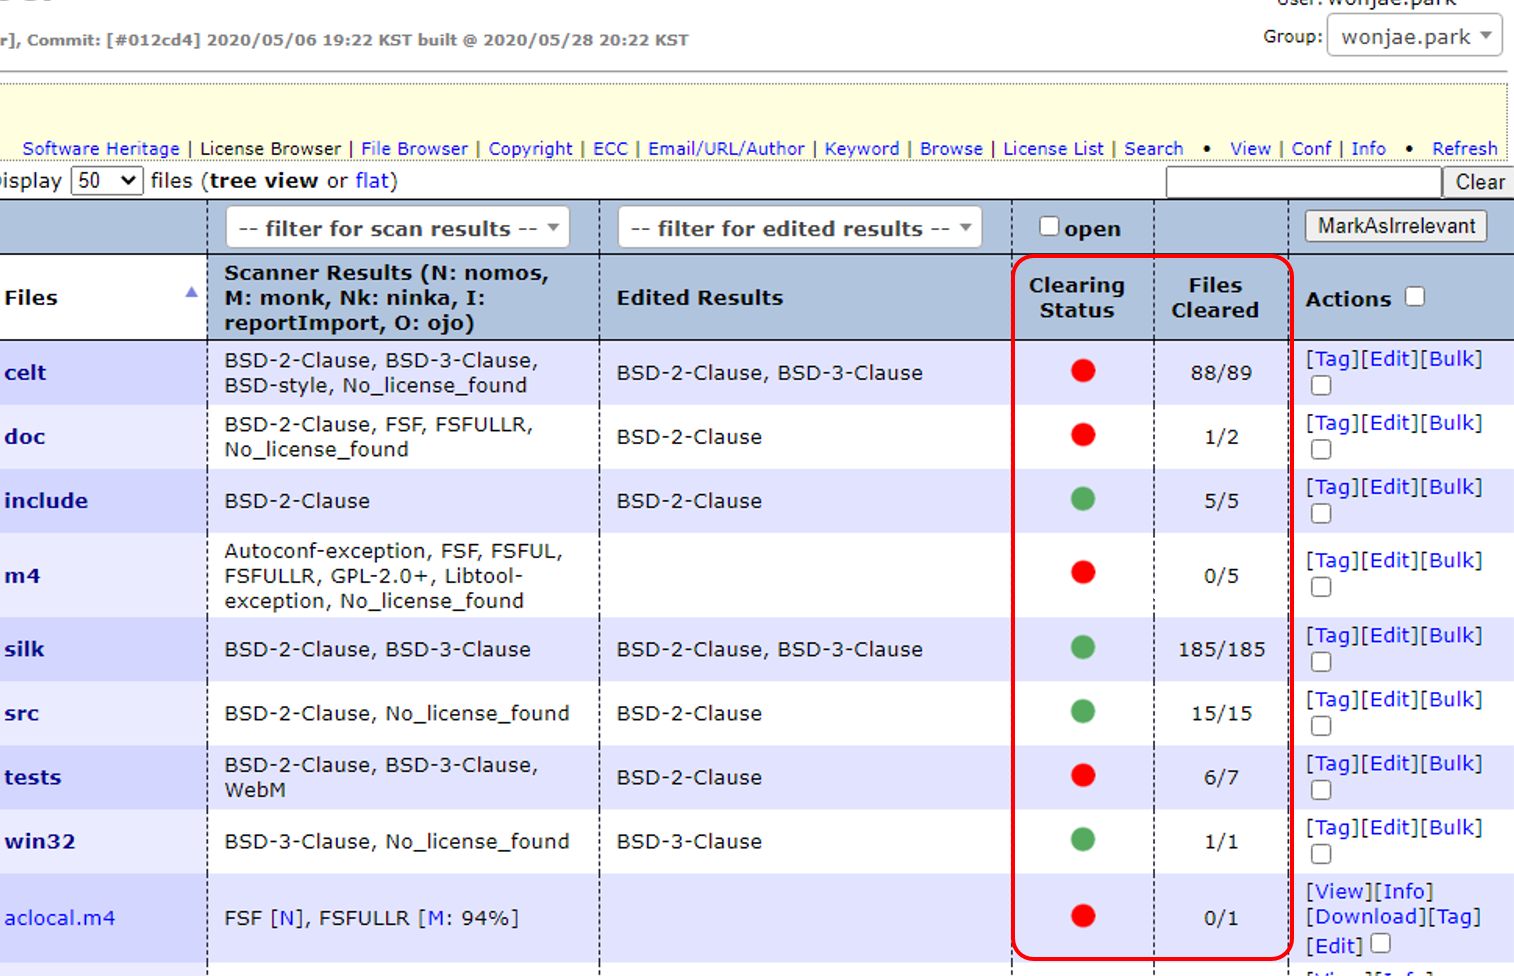
Task: Open the filter for edited results dropdown
Action: [x=800, y=227]
